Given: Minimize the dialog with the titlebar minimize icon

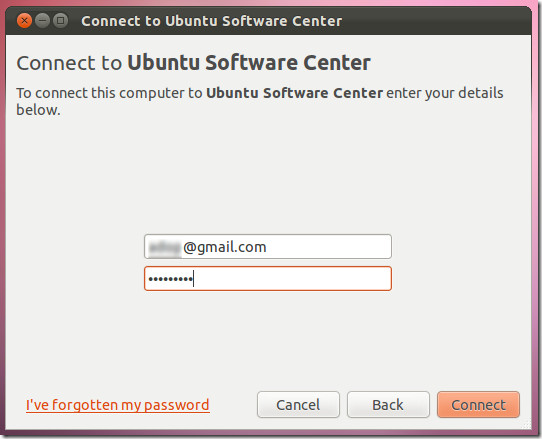Looking at the screenshot, I should [x=43, y=21].
